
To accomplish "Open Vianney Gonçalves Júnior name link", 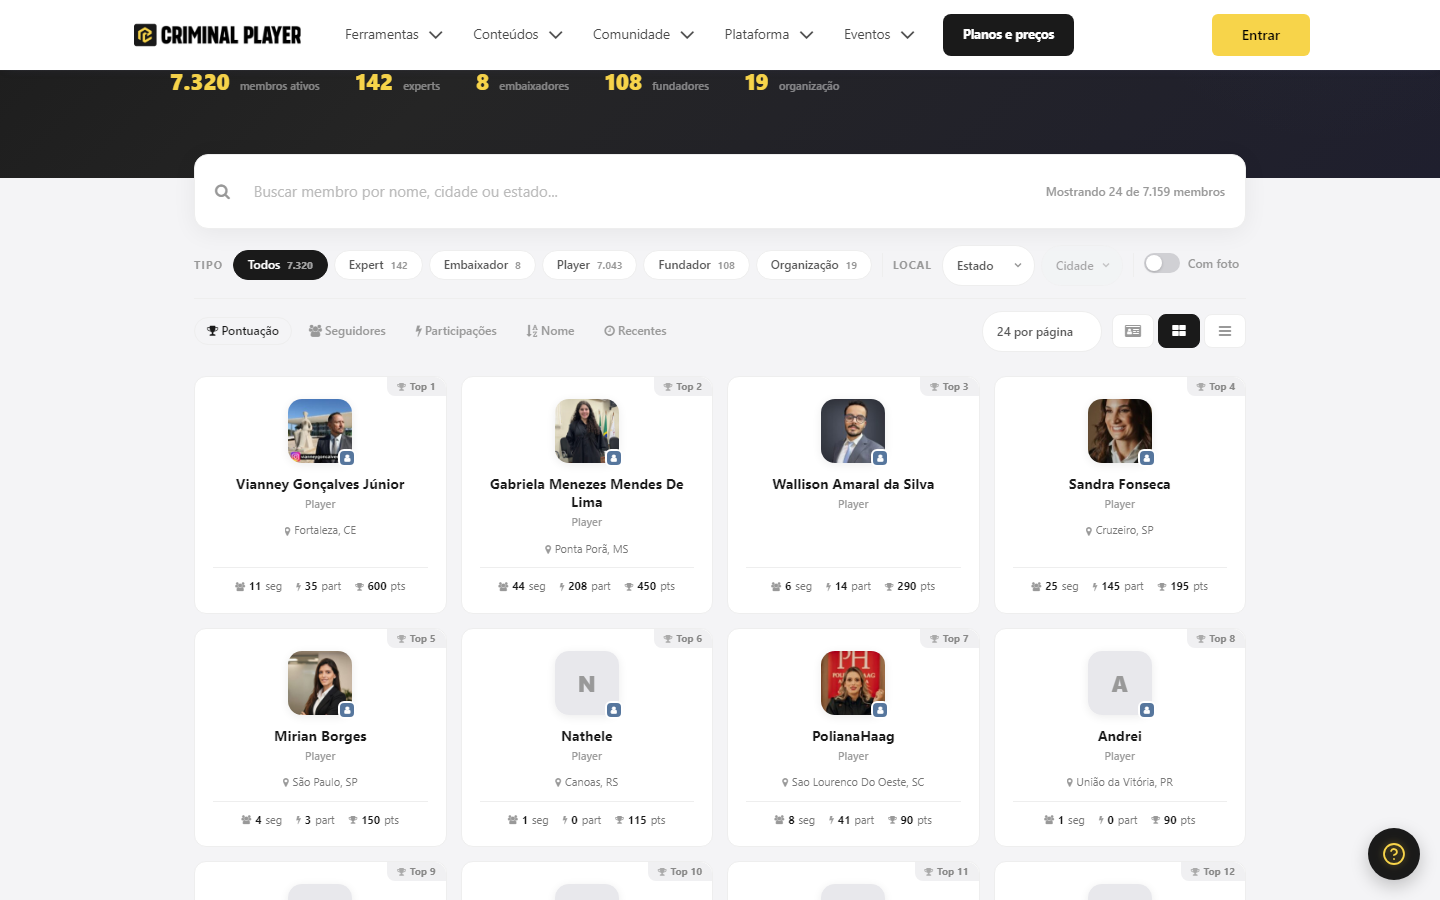I will click(320, 484).
